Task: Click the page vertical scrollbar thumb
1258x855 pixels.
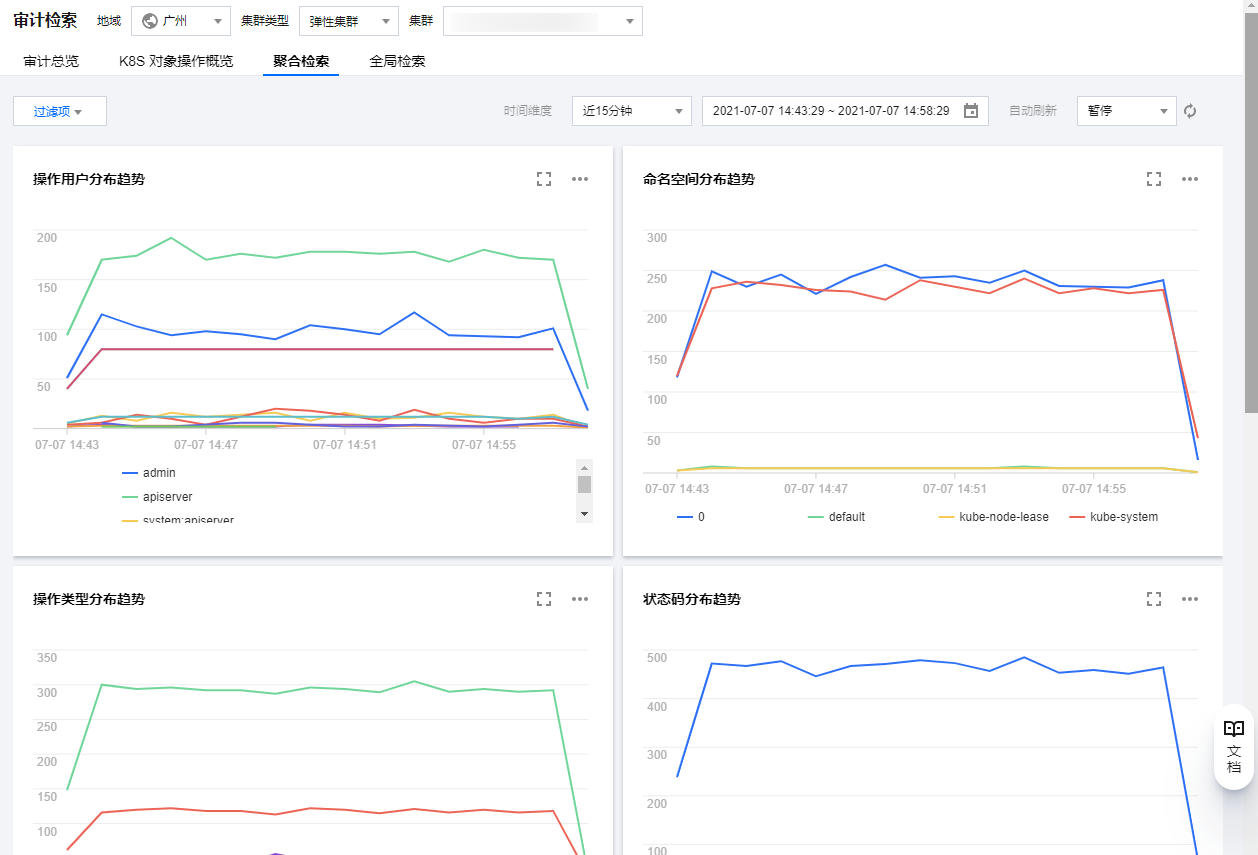Action: point(1251,211)
